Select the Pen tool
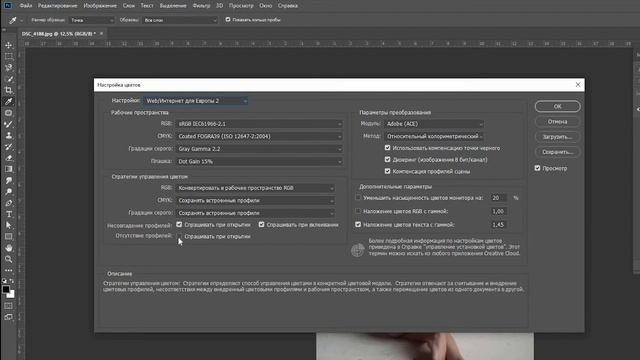Viewport: 640px width, 360px height. pos(9,203)
